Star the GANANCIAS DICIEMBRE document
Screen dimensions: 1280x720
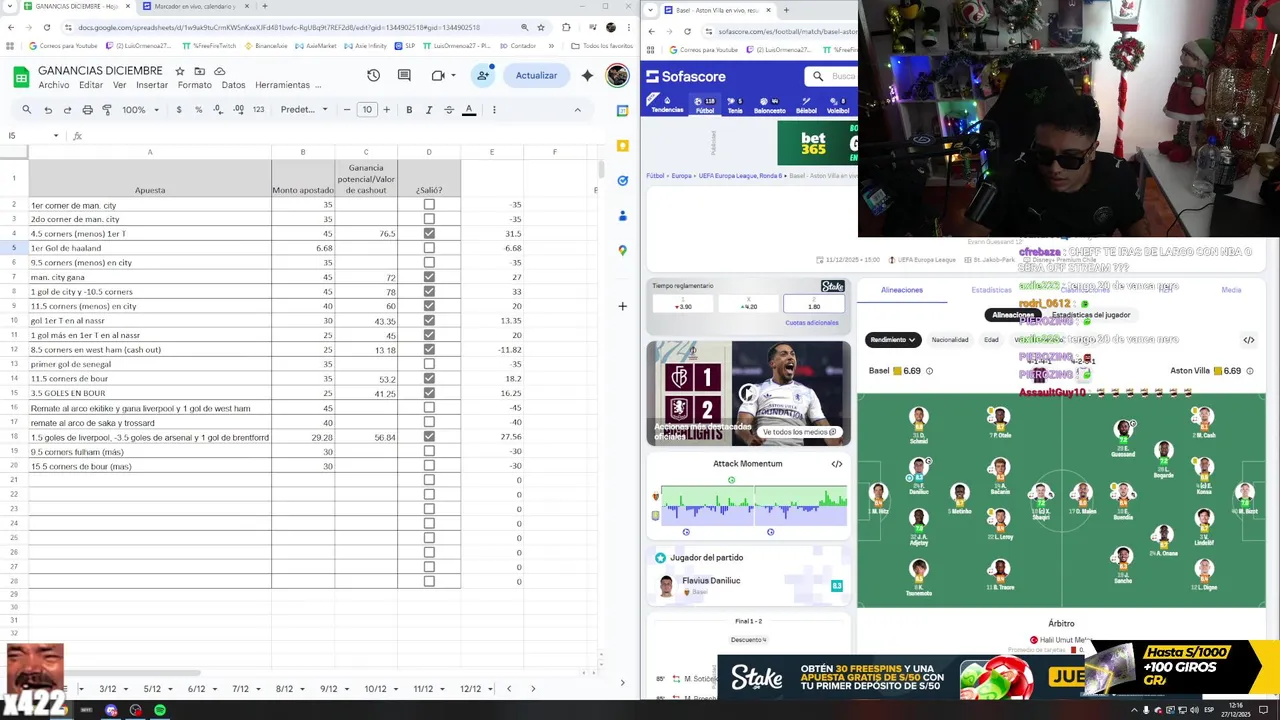pos(180,71)
